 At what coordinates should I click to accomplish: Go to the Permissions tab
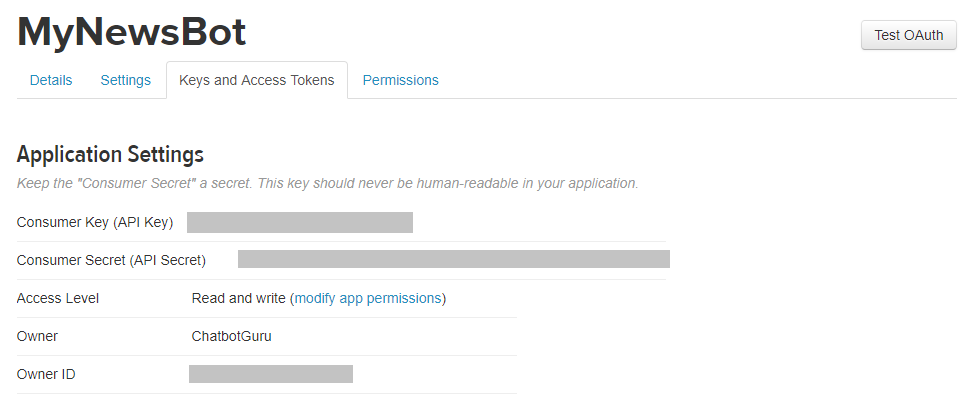coord(400,80)
